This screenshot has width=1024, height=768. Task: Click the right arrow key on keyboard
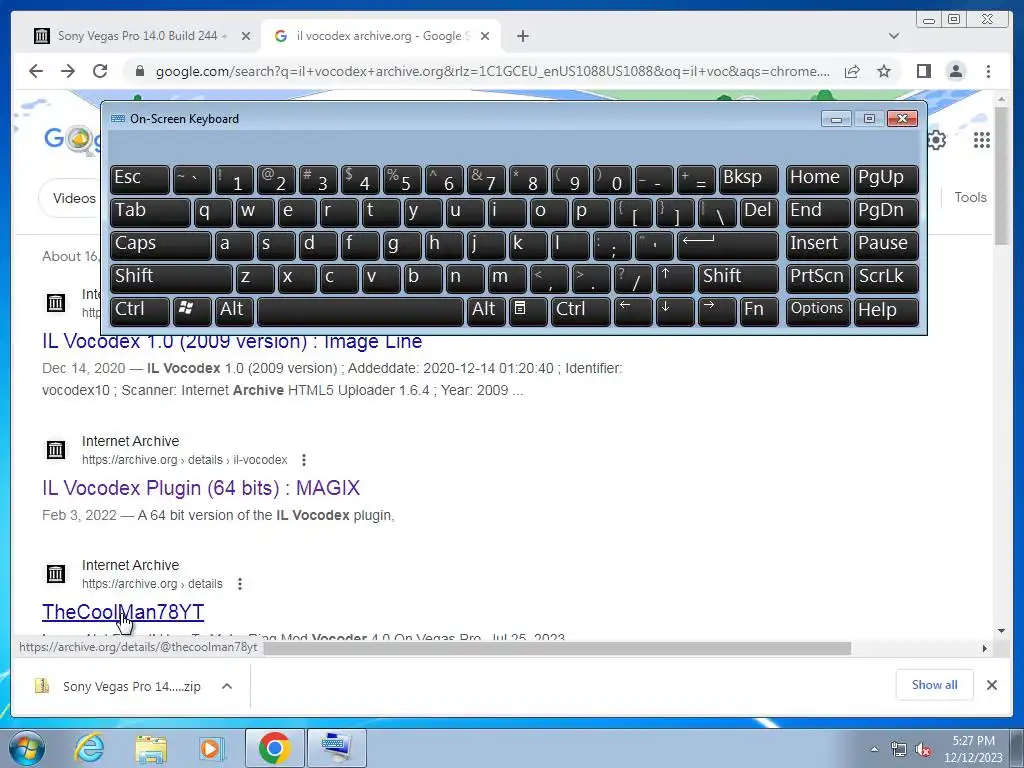coord(716,310)
